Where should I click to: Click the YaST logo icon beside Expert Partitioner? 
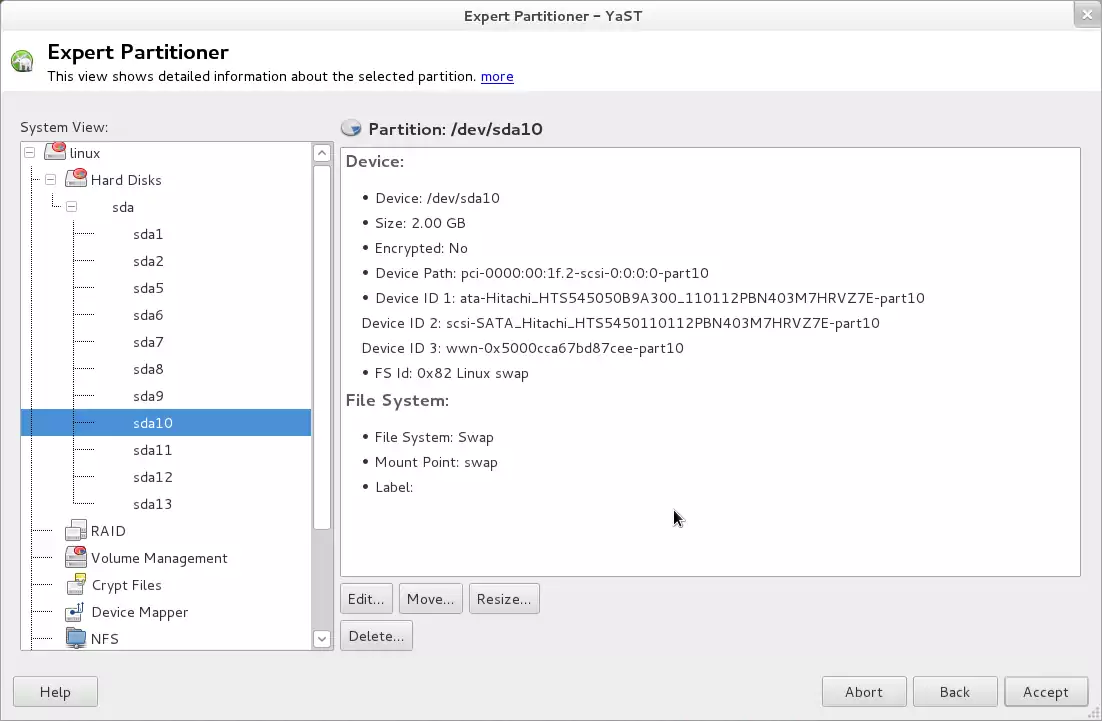click(22, 62)
